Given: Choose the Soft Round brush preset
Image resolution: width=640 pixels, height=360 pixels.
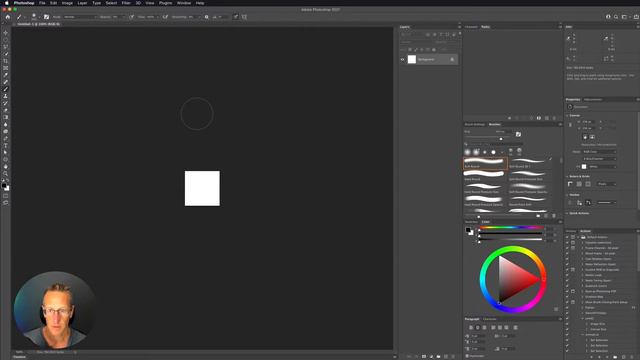Looking at the screenshot, I should tap(485, 163).
